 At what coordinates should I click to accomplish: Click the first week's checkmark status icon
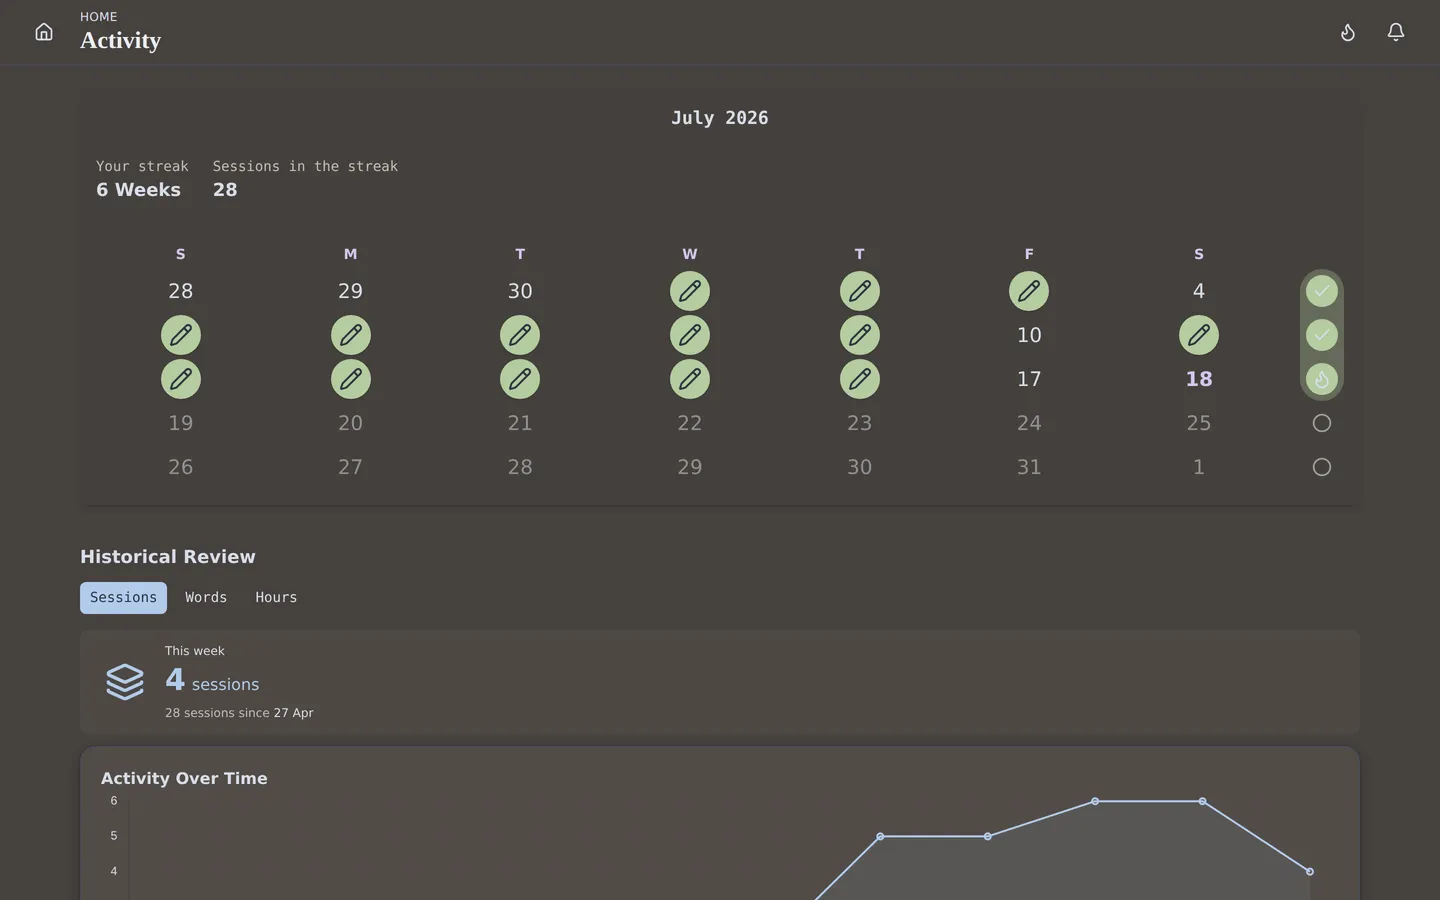click(1322, 291)
